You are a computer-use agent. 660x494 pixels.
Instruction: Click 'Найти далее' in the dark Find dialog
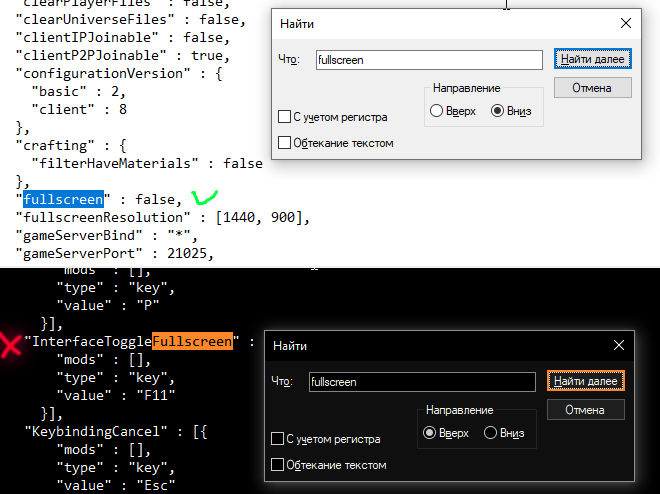[585, 381]
